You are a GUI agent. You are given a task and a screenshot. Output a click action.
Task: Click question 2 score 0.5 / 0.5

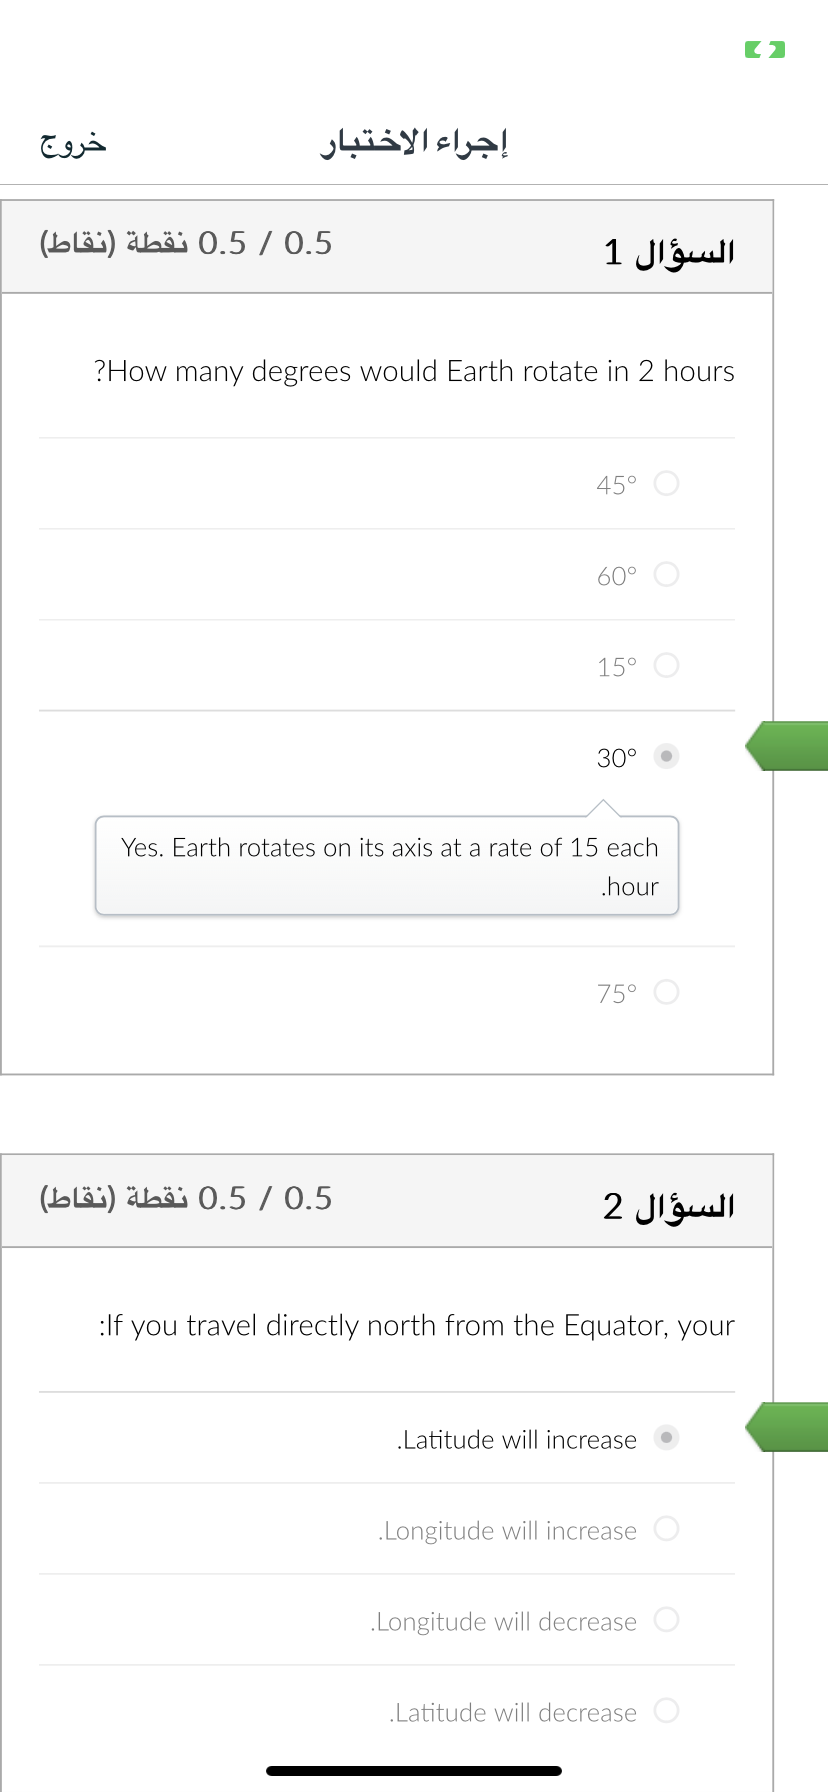coord(186,1198)
